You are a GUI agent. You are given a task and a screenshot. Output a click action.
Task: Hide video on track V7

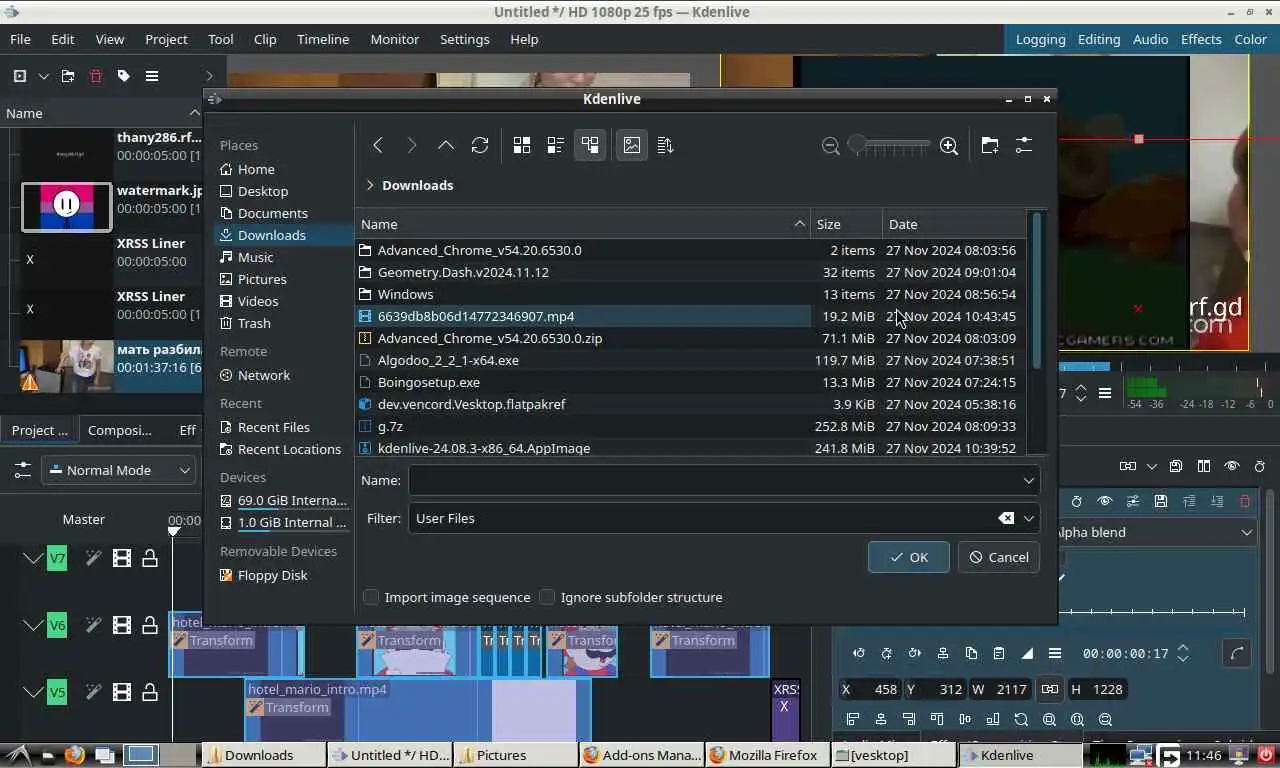(122, 558)
